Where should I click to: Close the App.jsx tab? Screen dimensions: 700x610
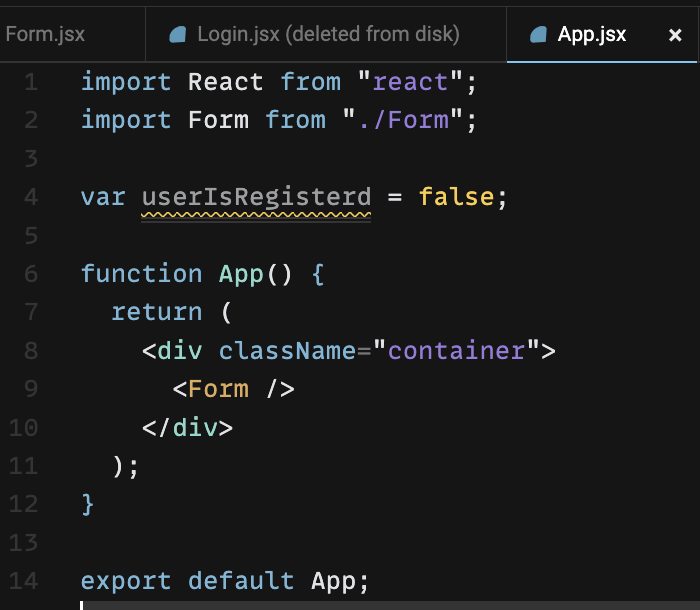tap(675, 35)
